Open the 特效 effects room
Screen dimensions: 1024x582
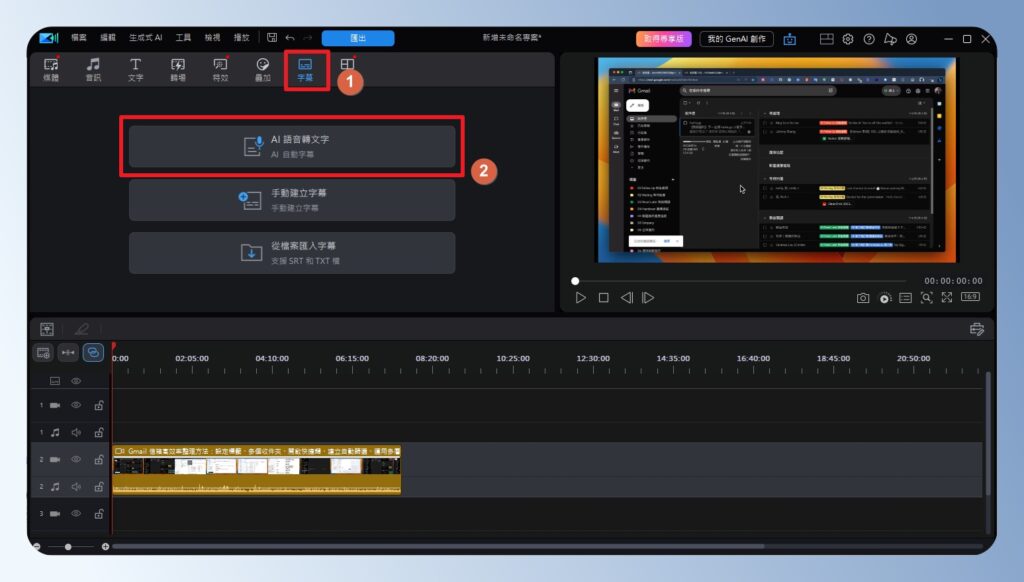pos(220,69)
